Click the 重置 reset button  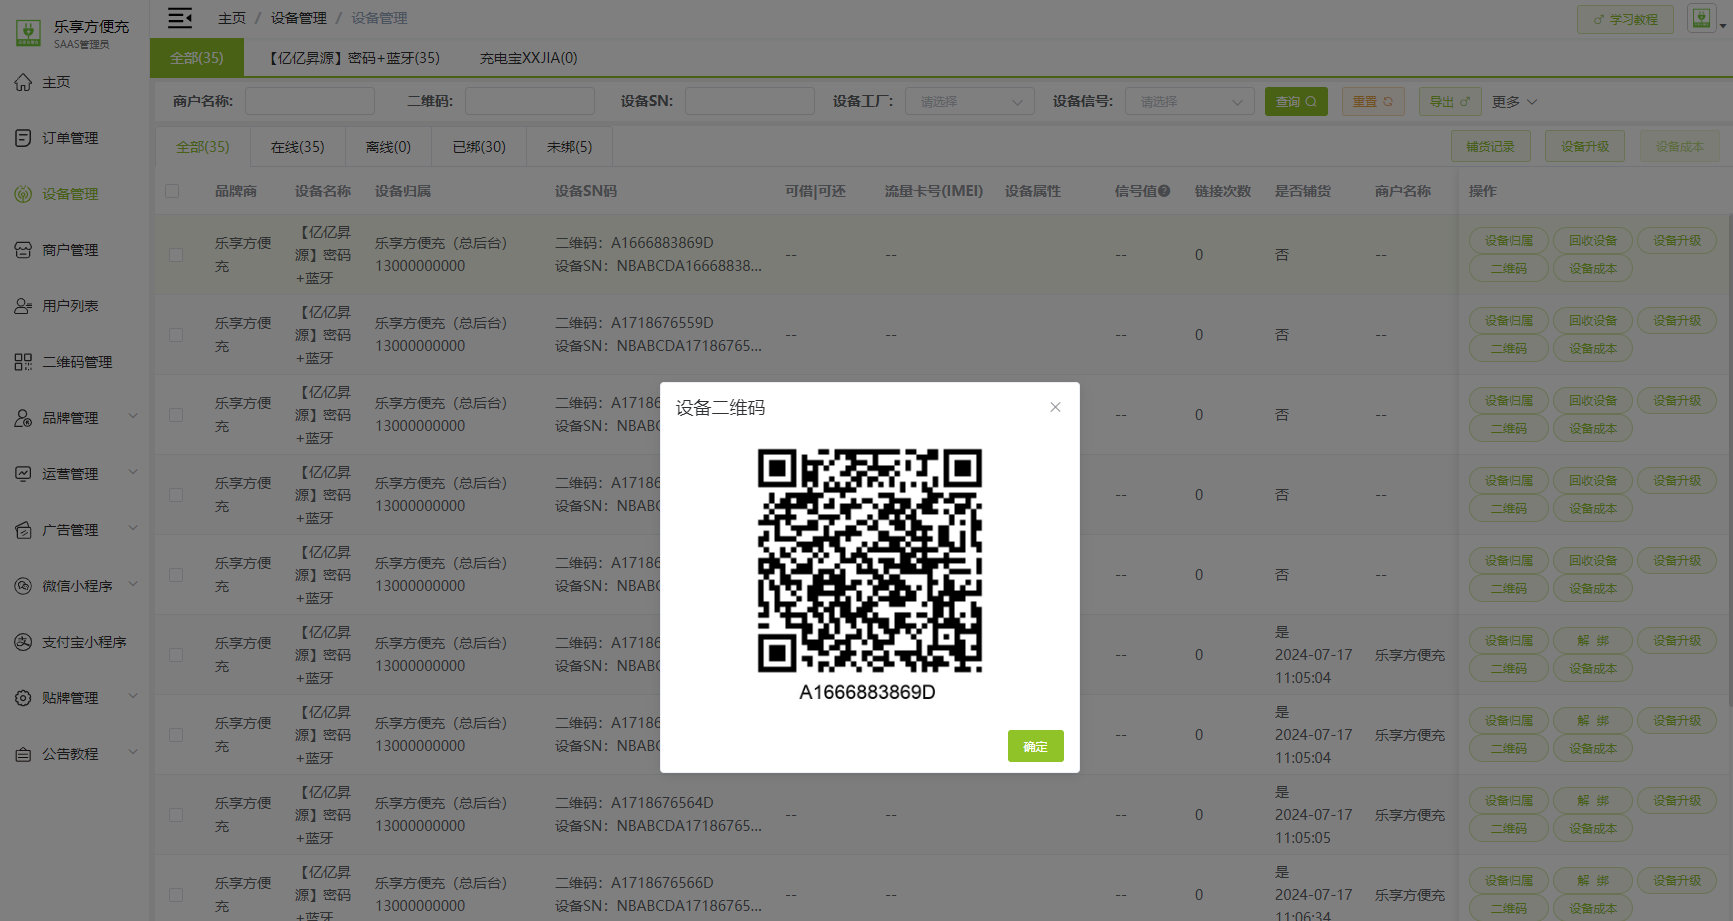(x=1373, y=101)
